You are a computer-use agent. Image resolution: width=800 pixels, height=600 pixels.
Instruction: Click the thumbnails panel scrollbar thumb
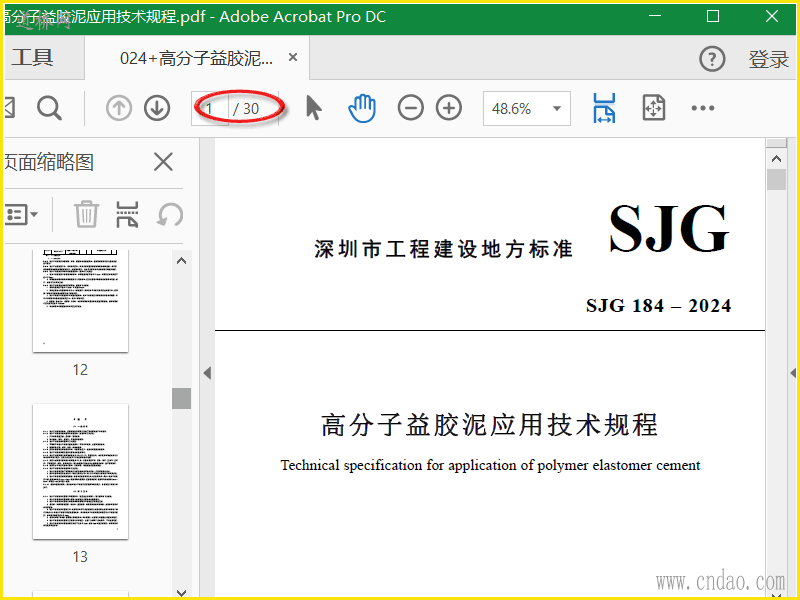[181, 398]
